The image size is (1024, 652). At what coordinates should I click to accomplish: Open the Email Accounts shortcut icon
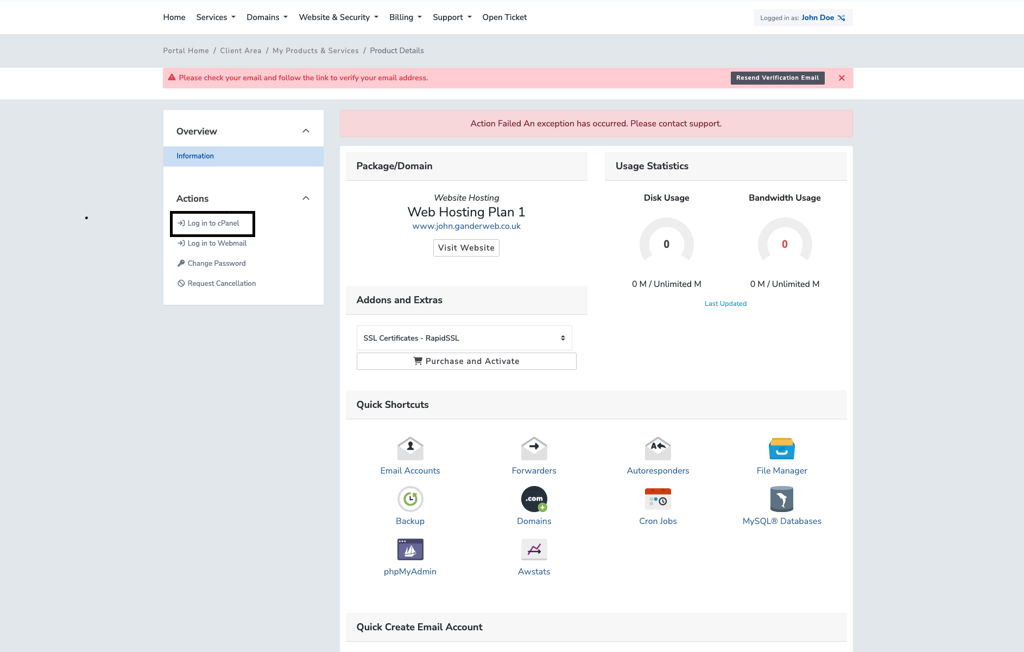(410, 449)
